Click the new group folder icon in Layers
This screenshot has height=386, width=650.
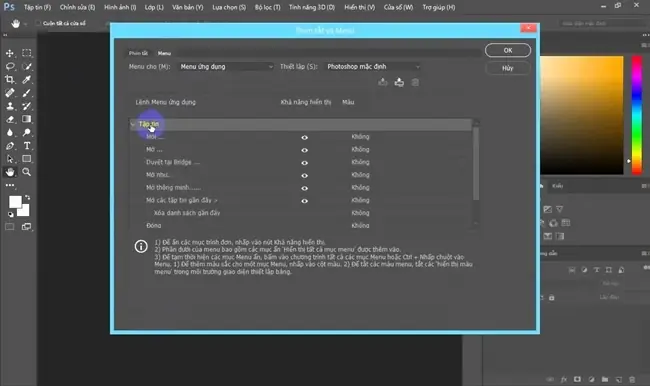[x=605, y=379]
